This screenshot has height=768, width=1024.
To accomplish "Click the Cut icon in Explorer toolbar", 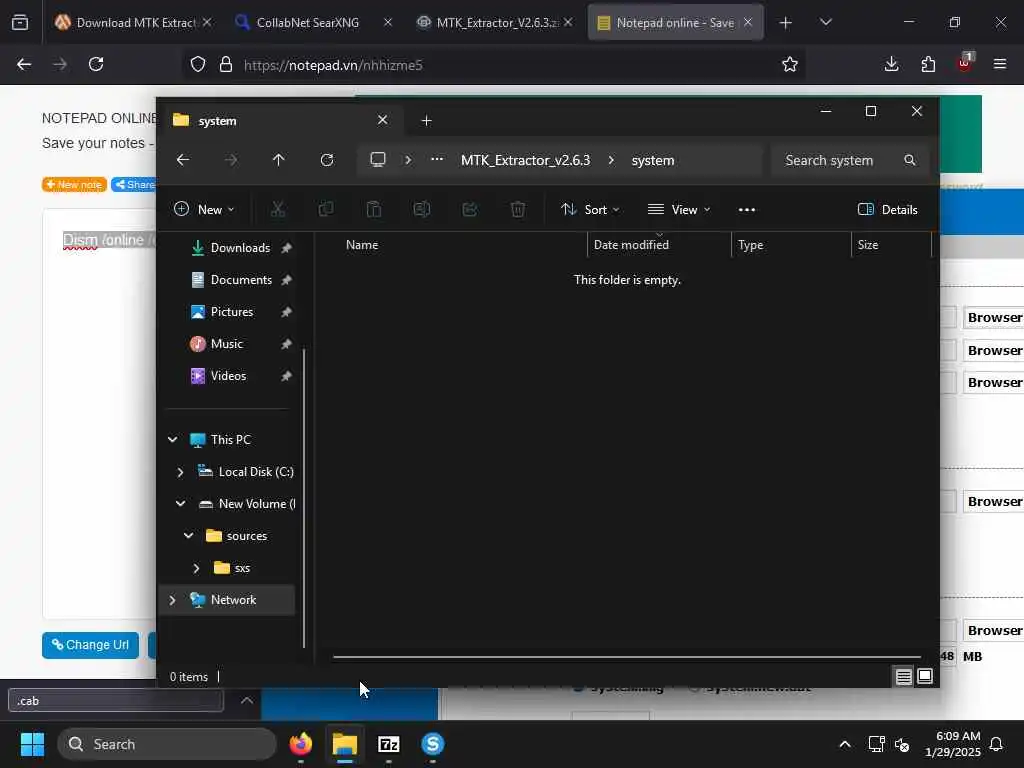I will [x=278, y=209].
